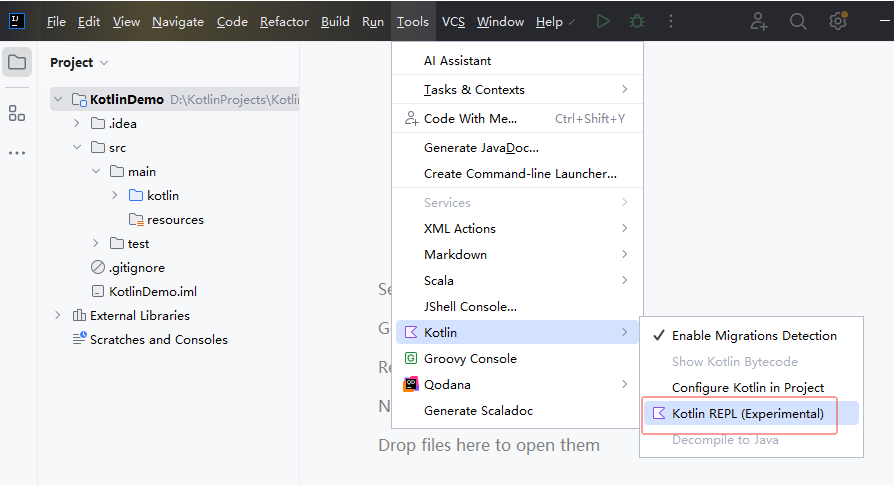Show more tool windows ellipsis icon
The width and height of the screenshot is (894, 485).
coord(17,153)
